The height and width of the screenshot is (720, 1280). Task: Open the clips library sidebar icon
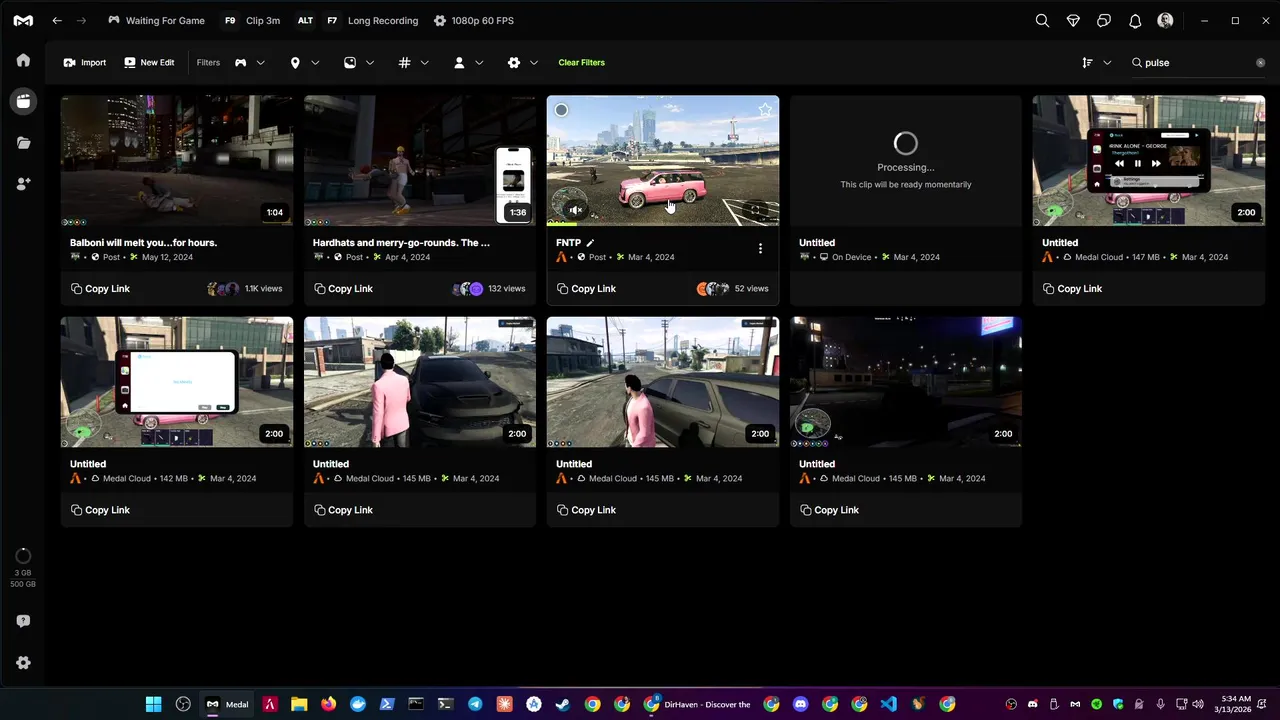tap(23, 101)
